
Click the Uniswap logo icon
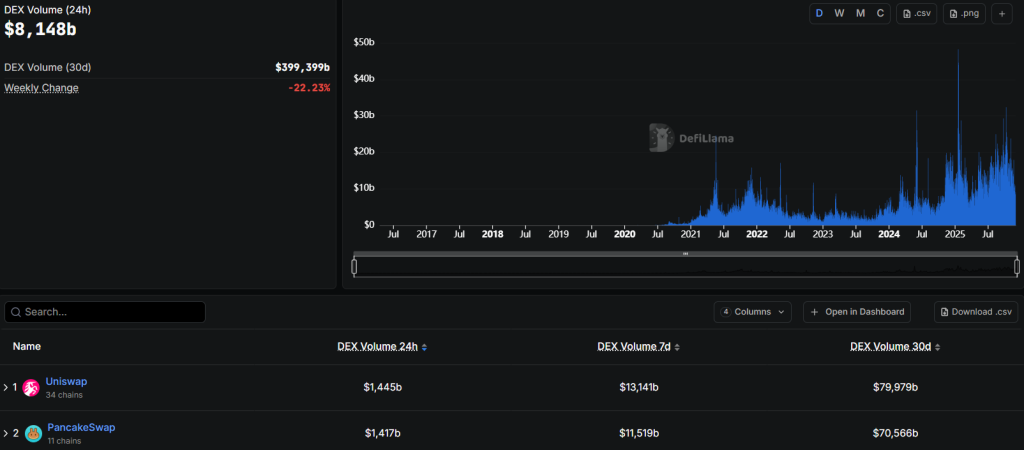click(31, 388)
